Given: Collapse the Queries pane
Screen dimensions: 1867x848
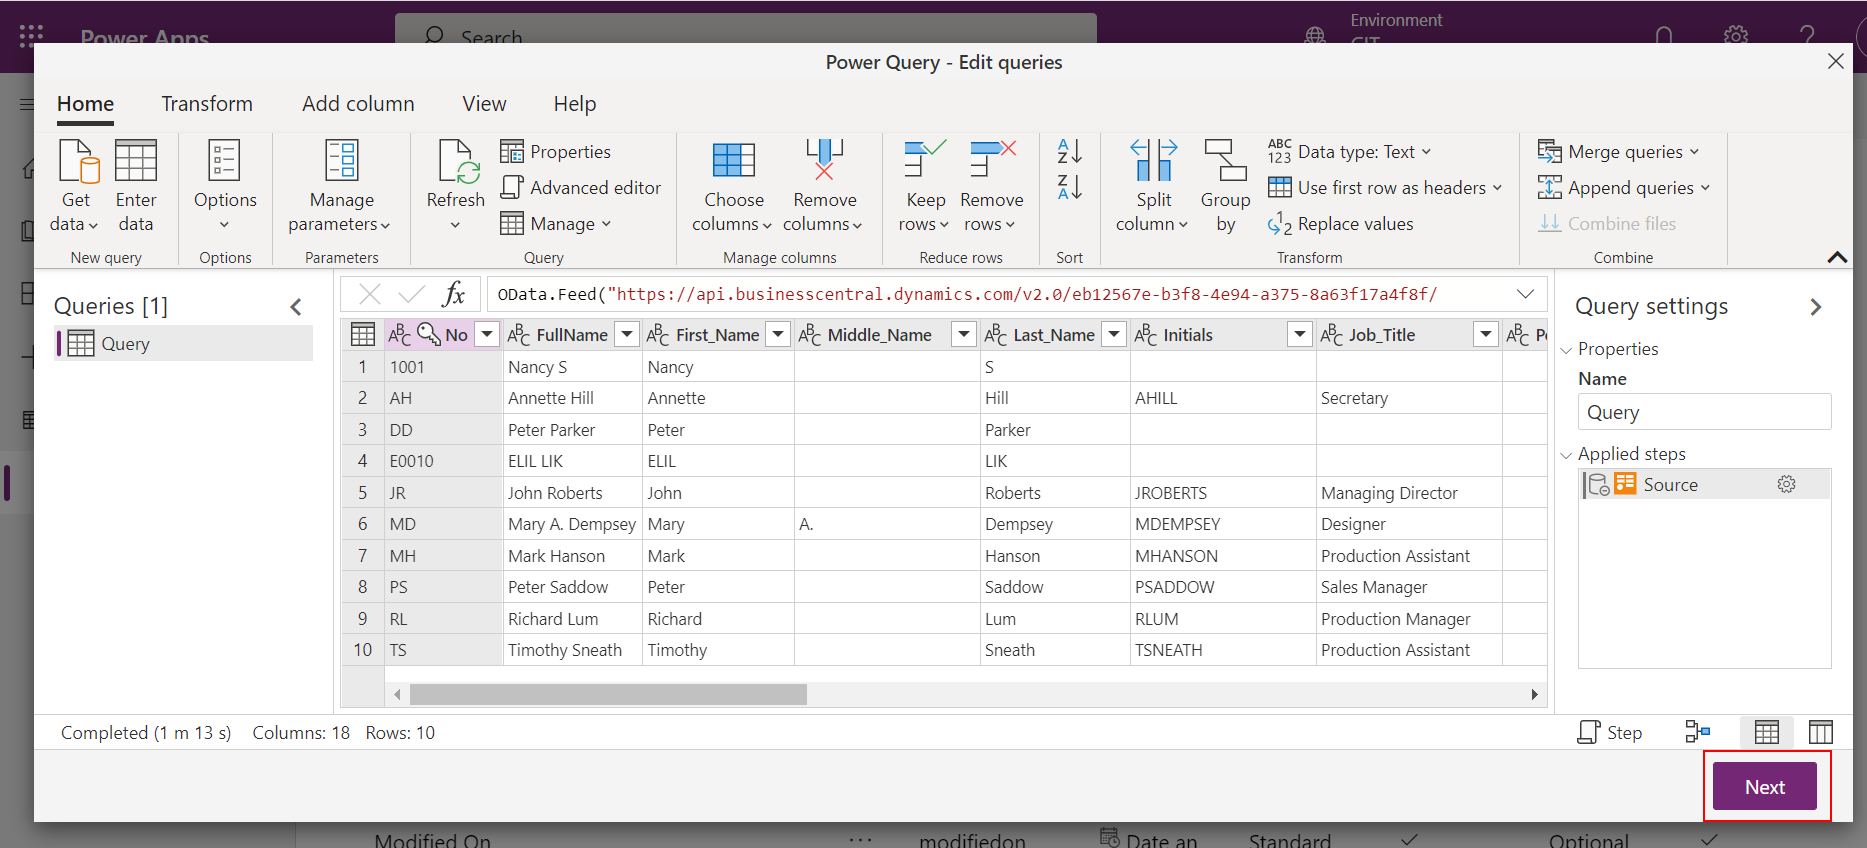Looking at the screenshot, I should (296, 307).
